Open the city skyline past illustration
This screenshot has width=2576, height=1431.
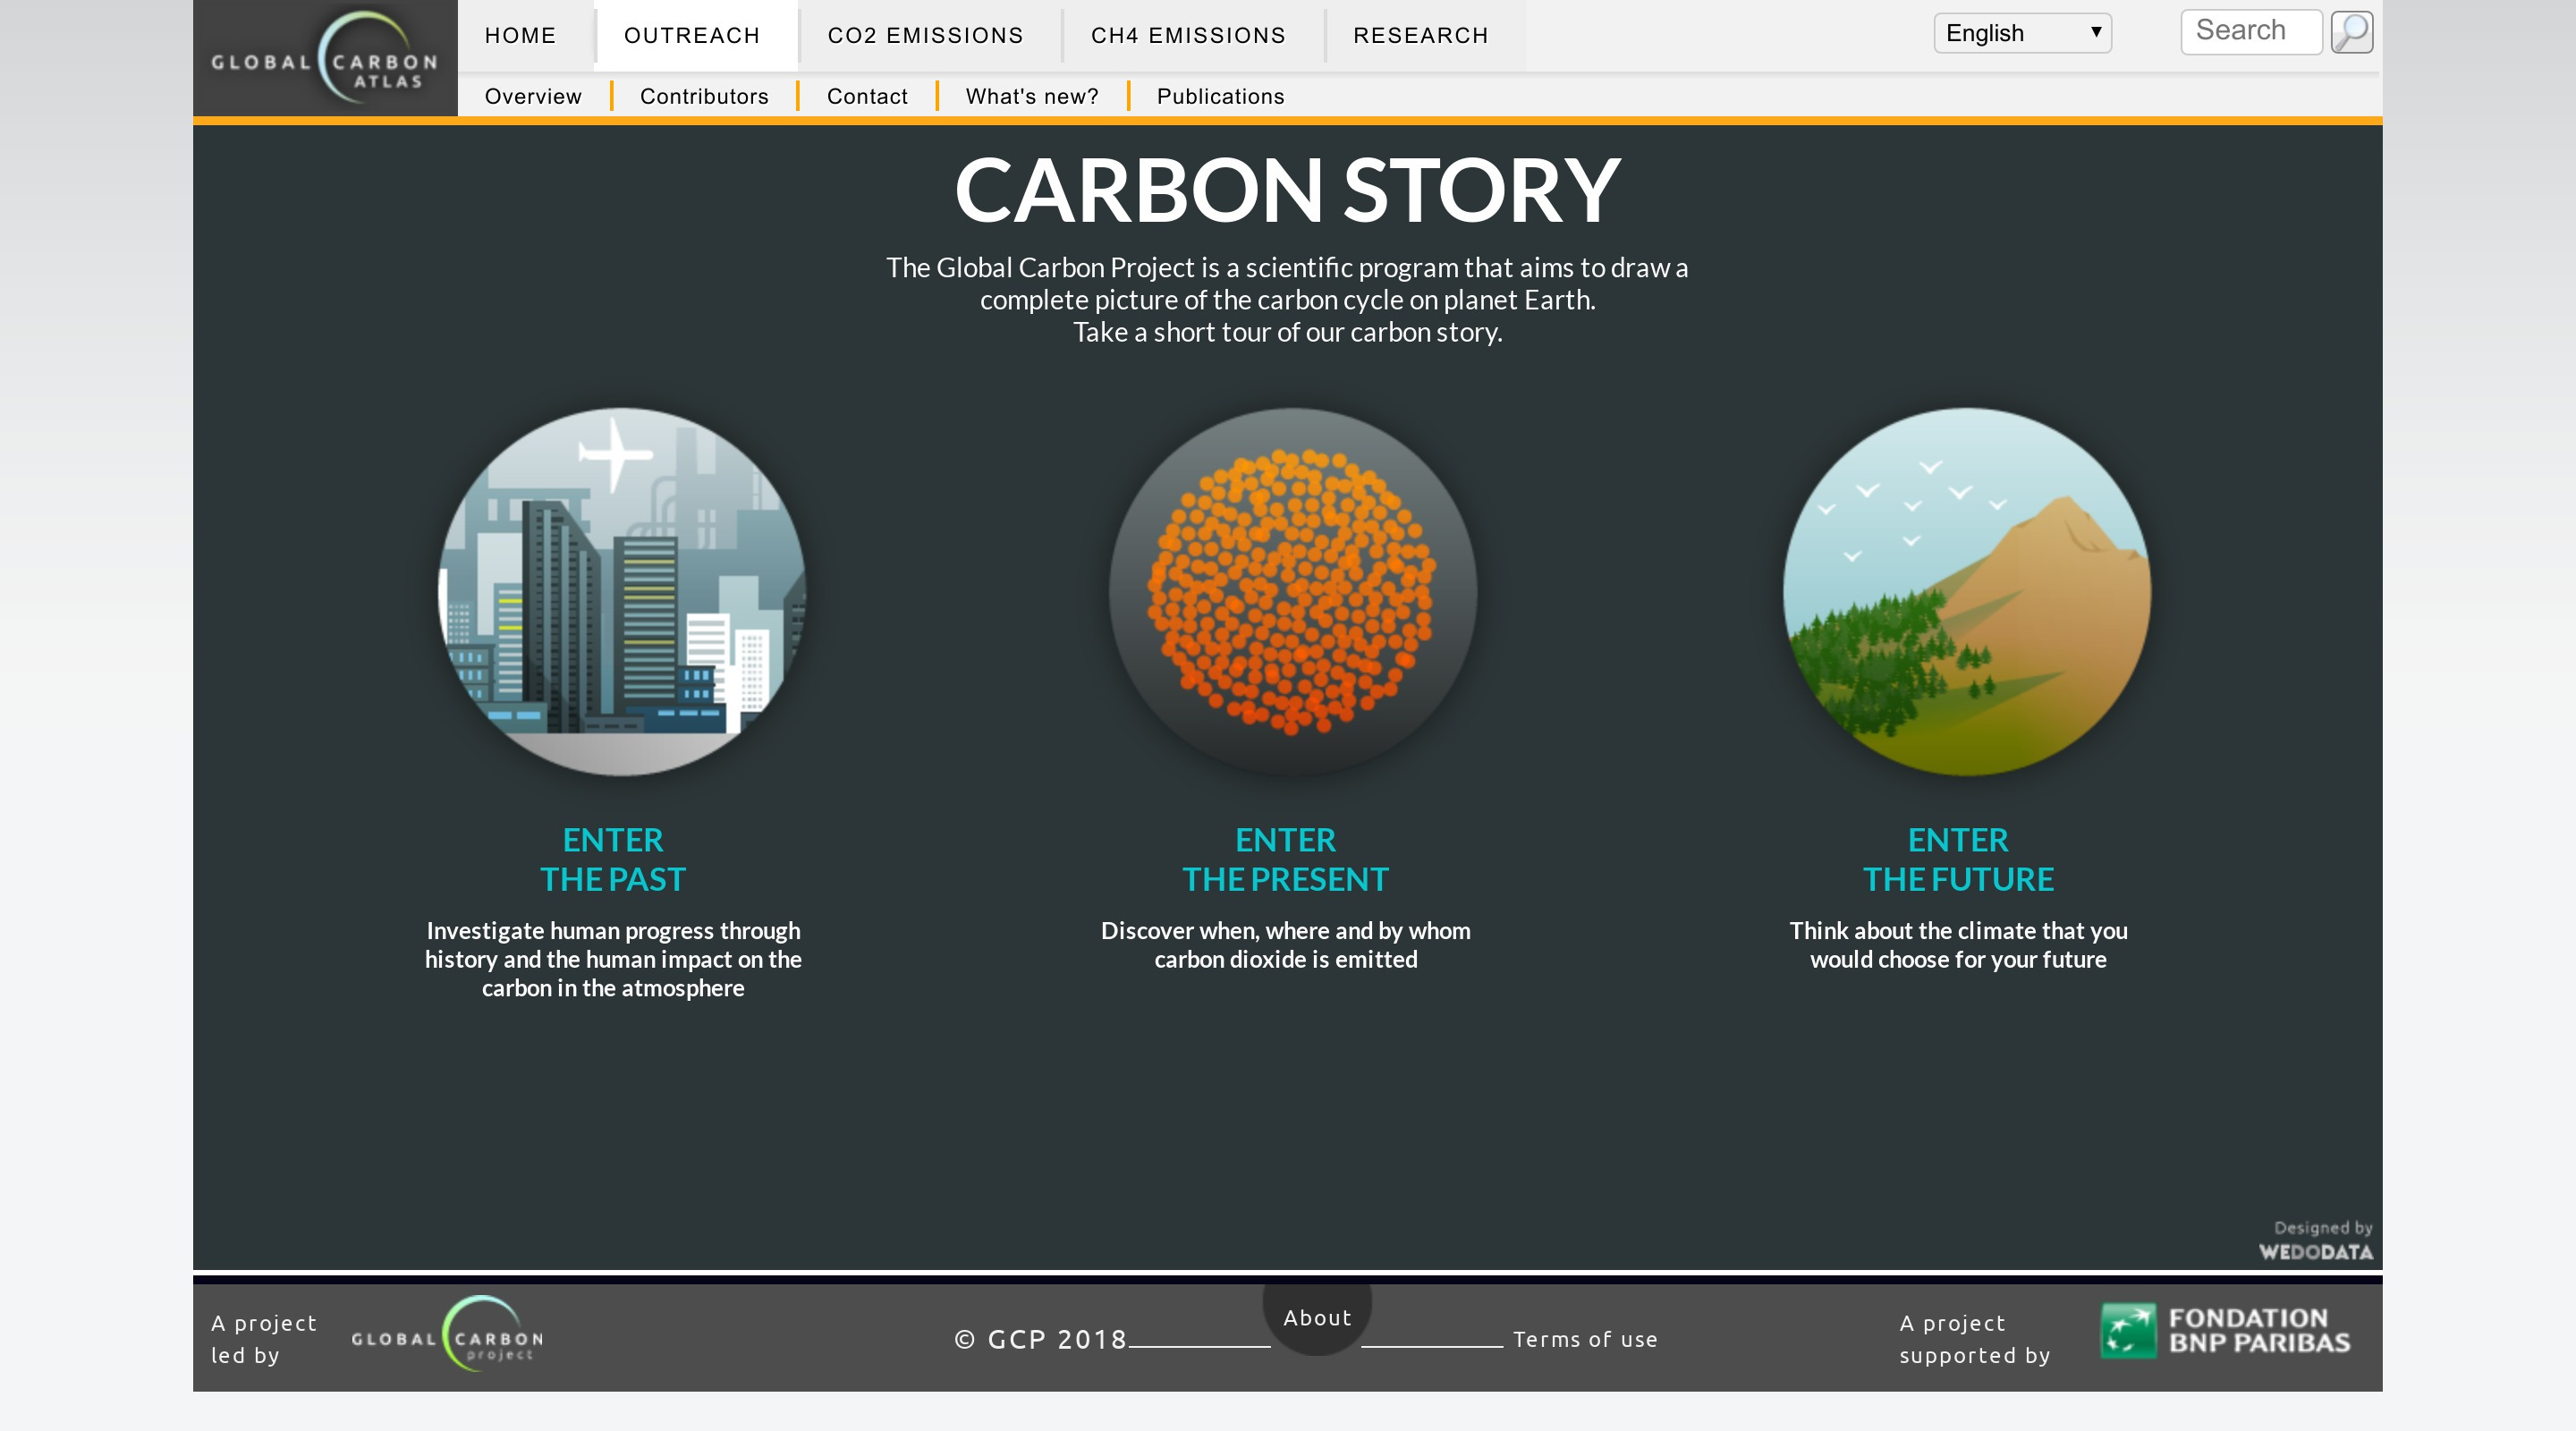point(622,592)
